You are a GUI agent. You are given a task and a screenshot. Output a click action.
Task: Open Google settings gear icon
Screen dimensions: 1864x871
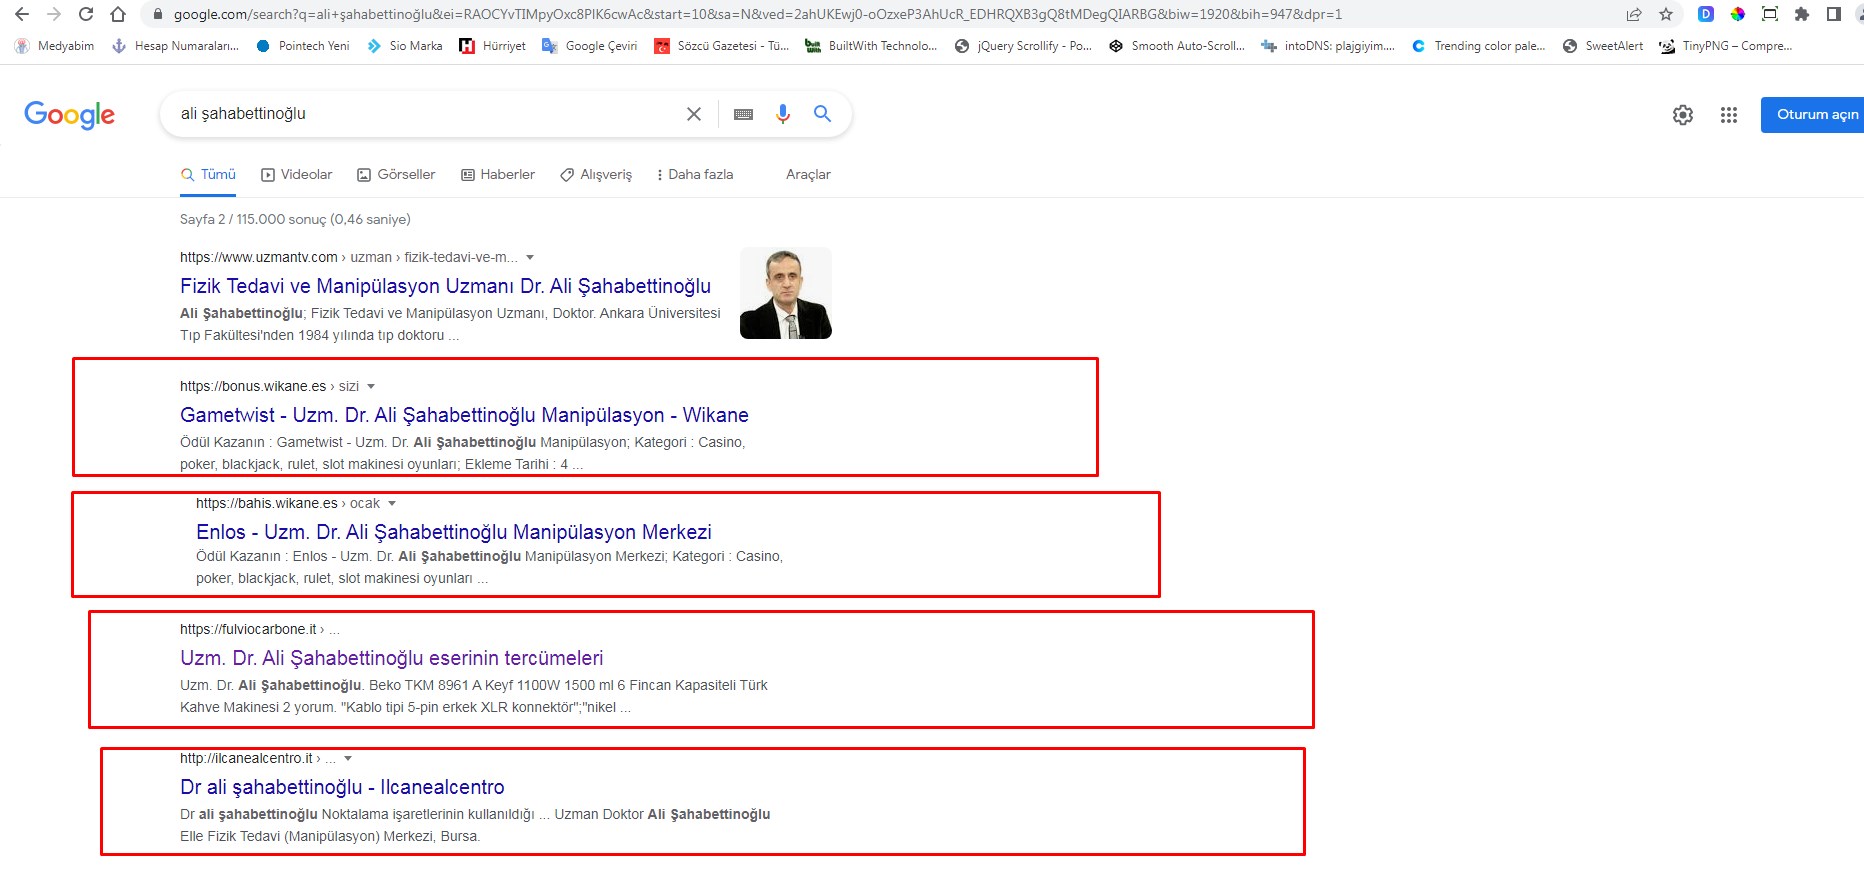click(1683, 115)
